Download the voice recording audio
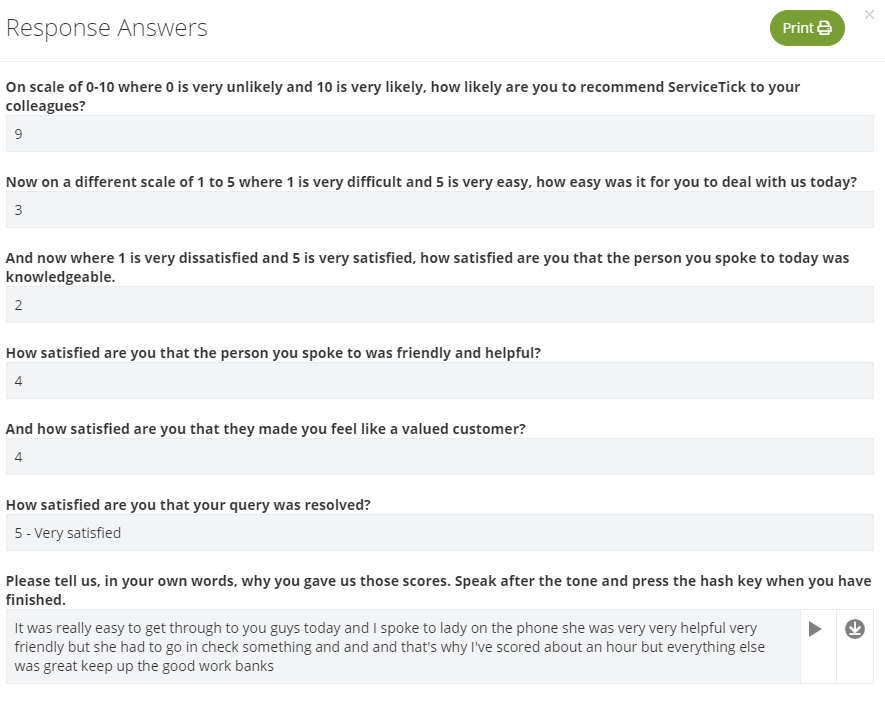Image resolution: width=885 pixels, height=701 pixels. 855,629
